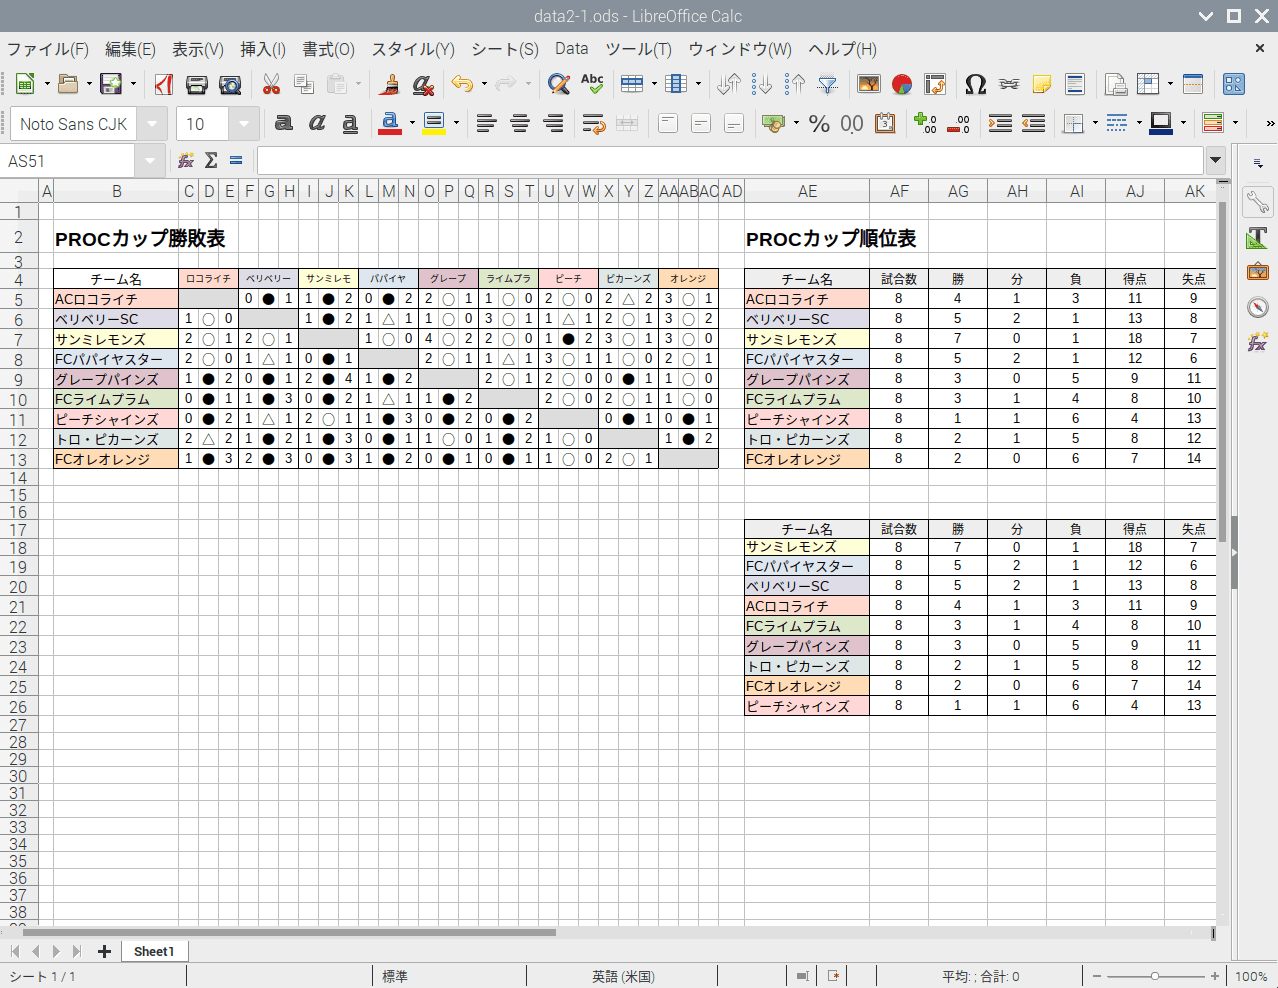Expand the font size dropdown
The height and width of the screenshot is (988, 1278).
point(244,124)
